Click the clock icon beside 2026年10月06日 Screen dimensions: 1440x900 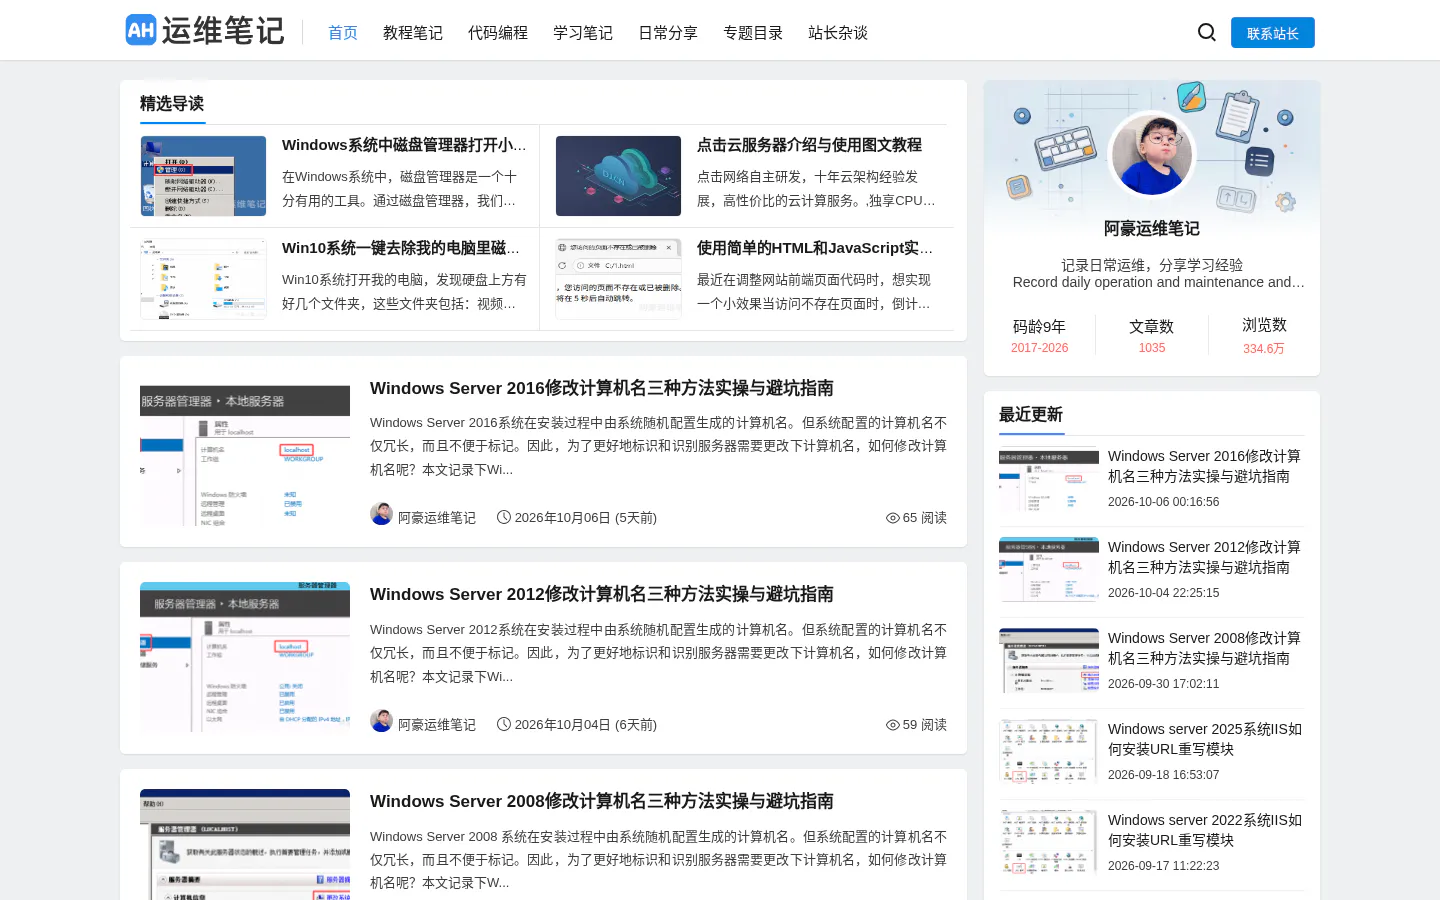[504, 517]
